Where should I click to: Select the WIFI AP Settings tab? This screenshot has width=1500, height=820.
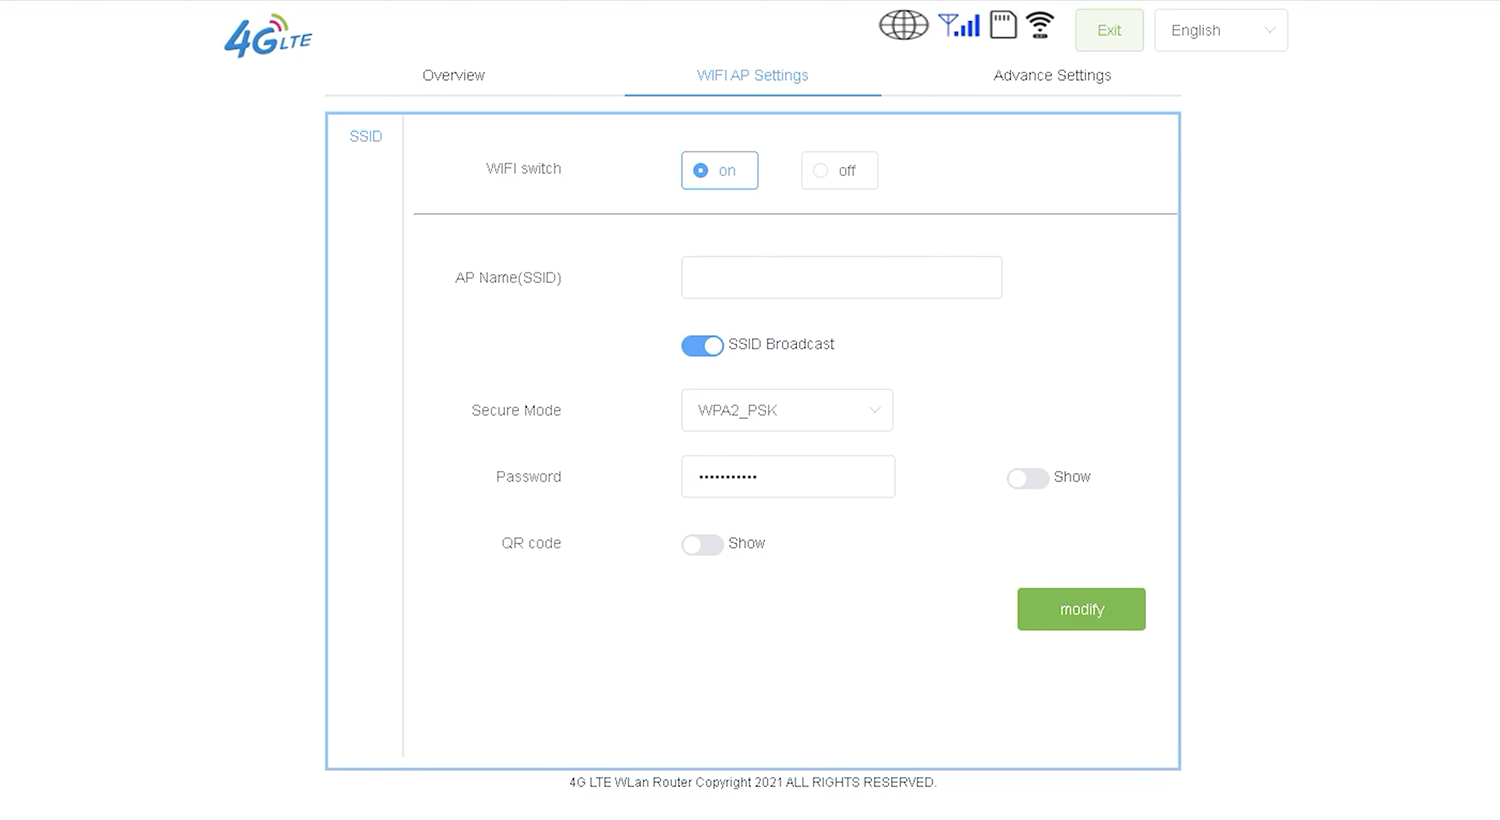752,75
